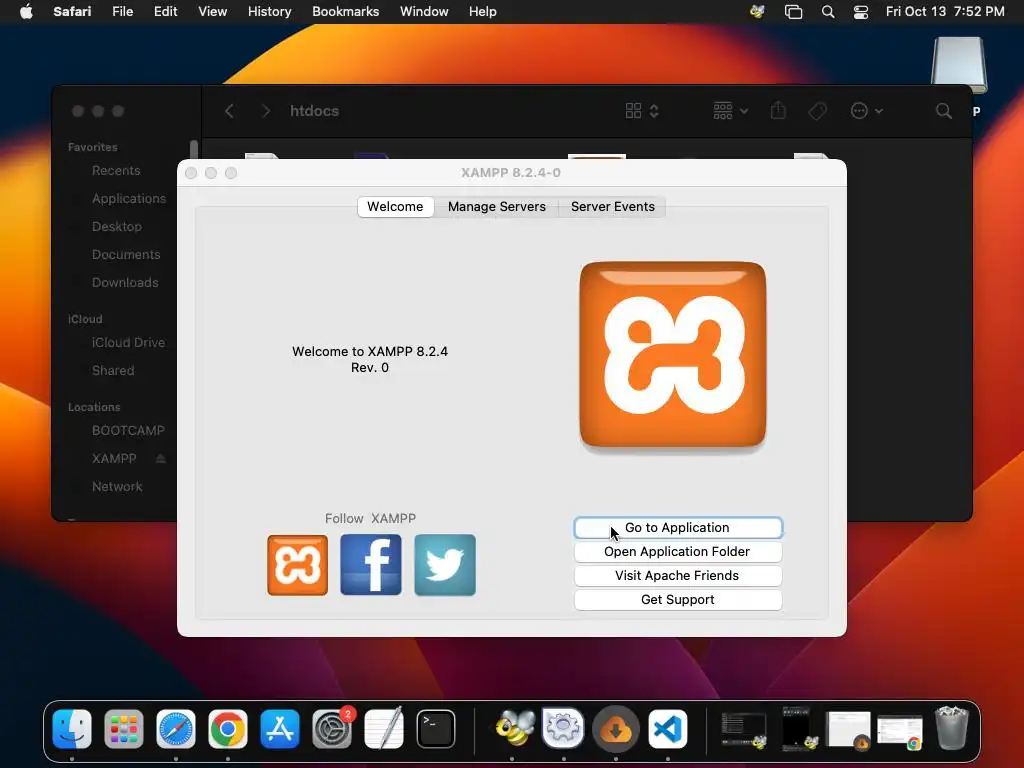Screen dimensions: 1024x768
Task: Select Downloads in Finder sidebar
Action: click(125, 283)
